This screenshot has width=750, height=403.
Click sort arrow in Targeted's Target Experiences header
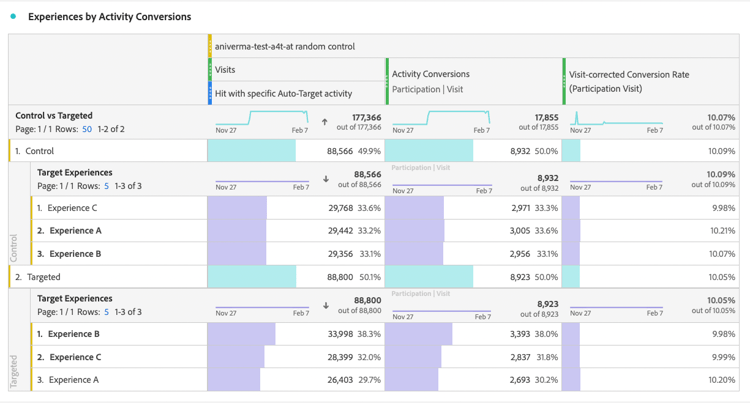(326, 306)
